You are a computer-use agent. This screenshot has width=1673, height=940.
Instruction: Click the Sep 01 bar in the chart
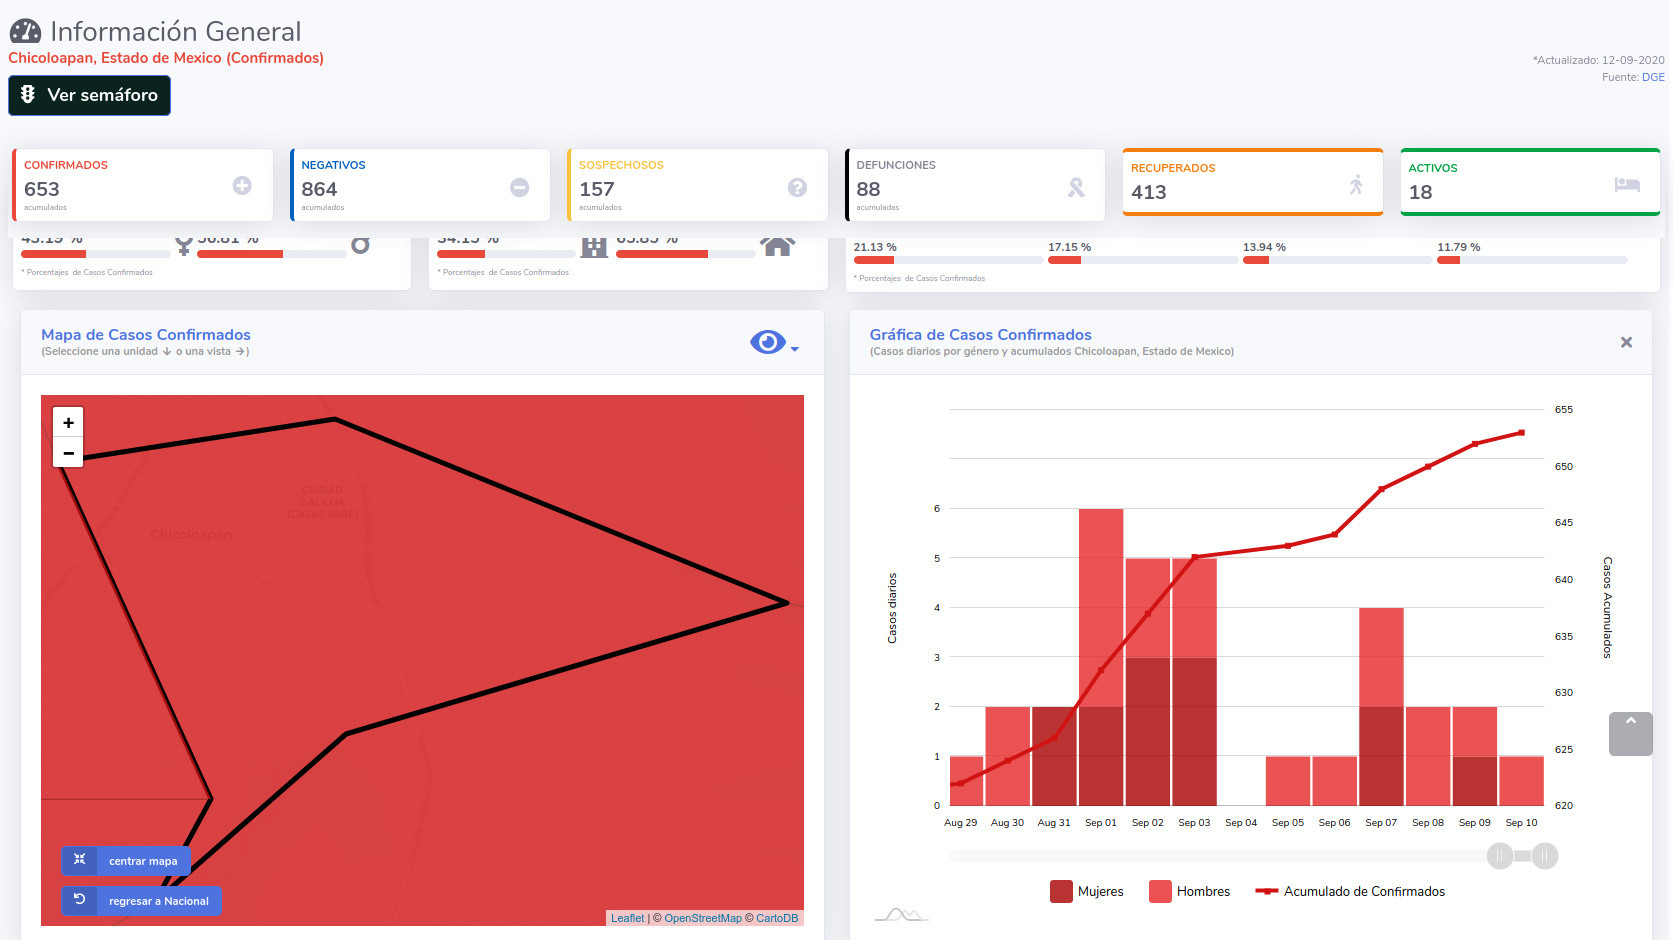pyautogui.click(x=1100, y=657)
